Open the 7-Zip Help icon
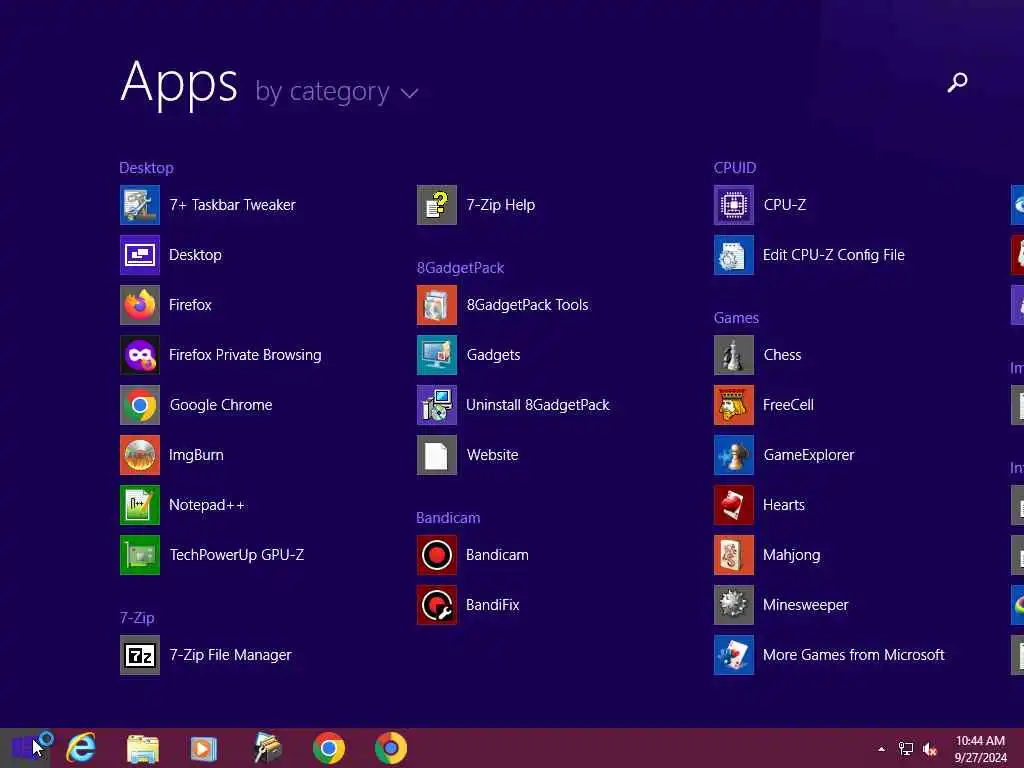1024x768 pixels. [437, 205]
